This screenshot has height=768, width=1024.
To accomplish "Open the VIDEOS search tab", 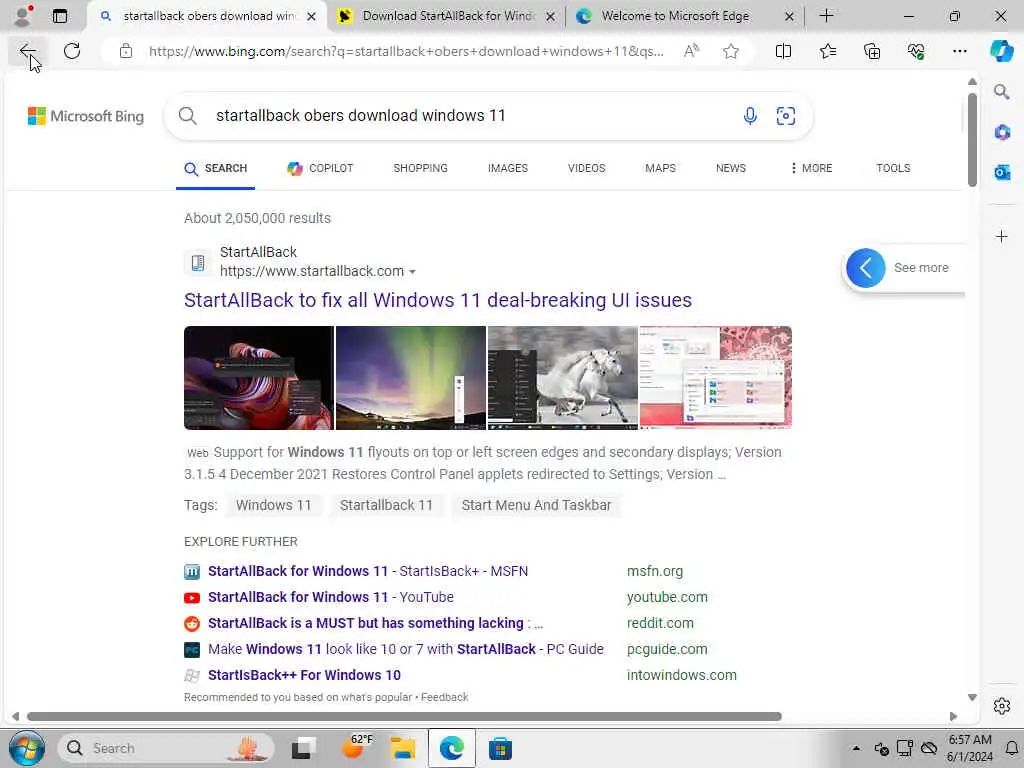I will 586,168.
